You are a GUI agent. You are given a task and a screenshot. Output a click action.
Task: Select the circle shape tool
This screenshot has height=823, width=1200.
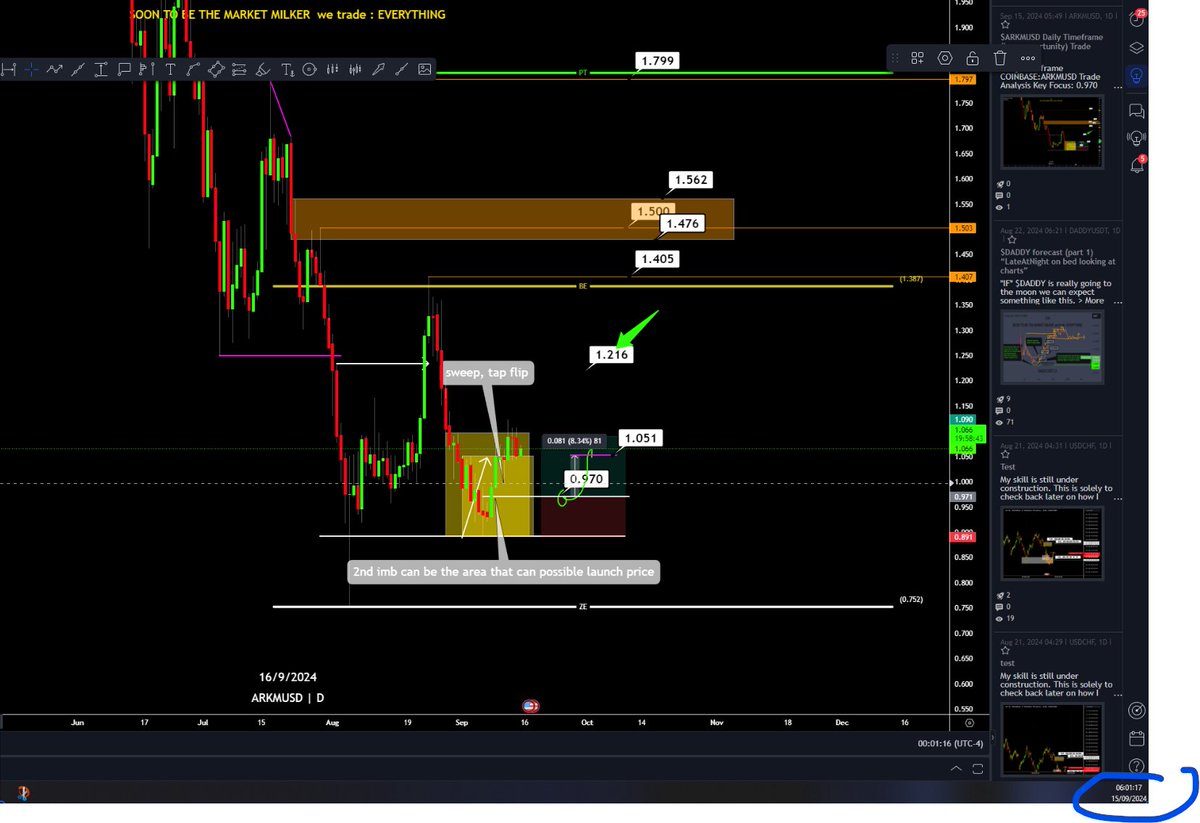(x=309, y=69)
